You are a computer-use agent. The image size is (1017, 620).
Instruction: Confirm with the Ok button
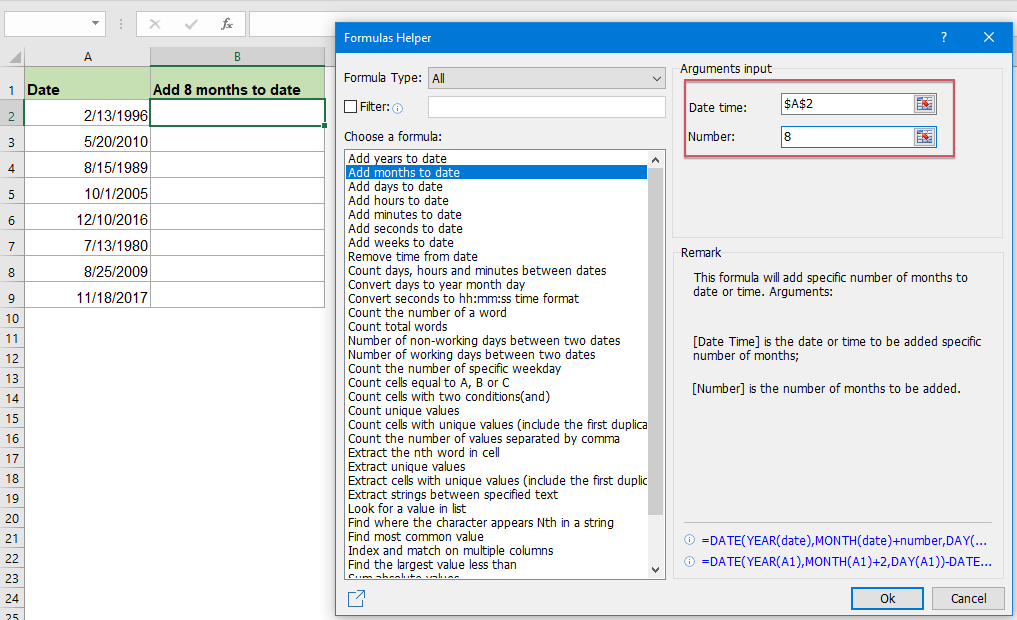click(x=886, y=597)
